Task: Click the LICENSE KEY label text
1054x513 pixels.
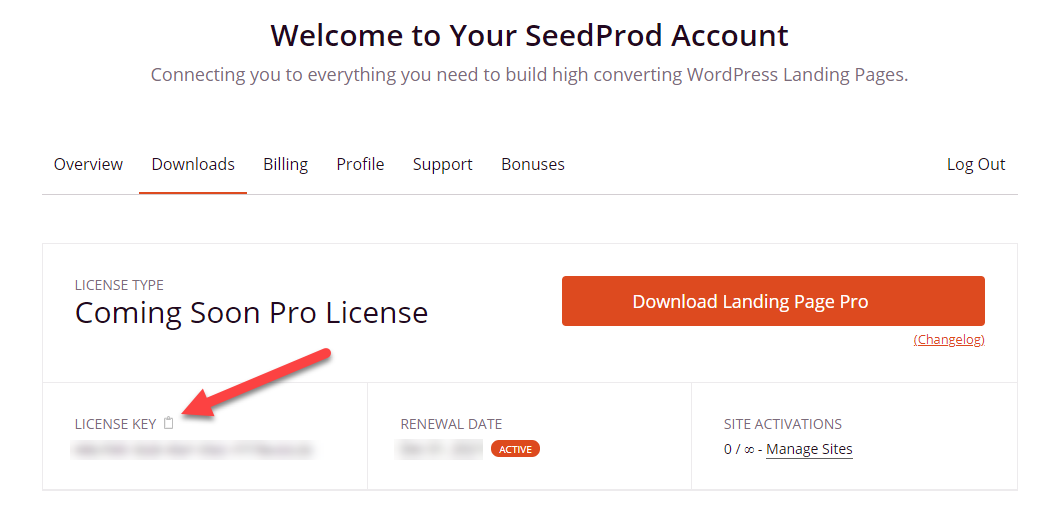Action: pos(115,424)
